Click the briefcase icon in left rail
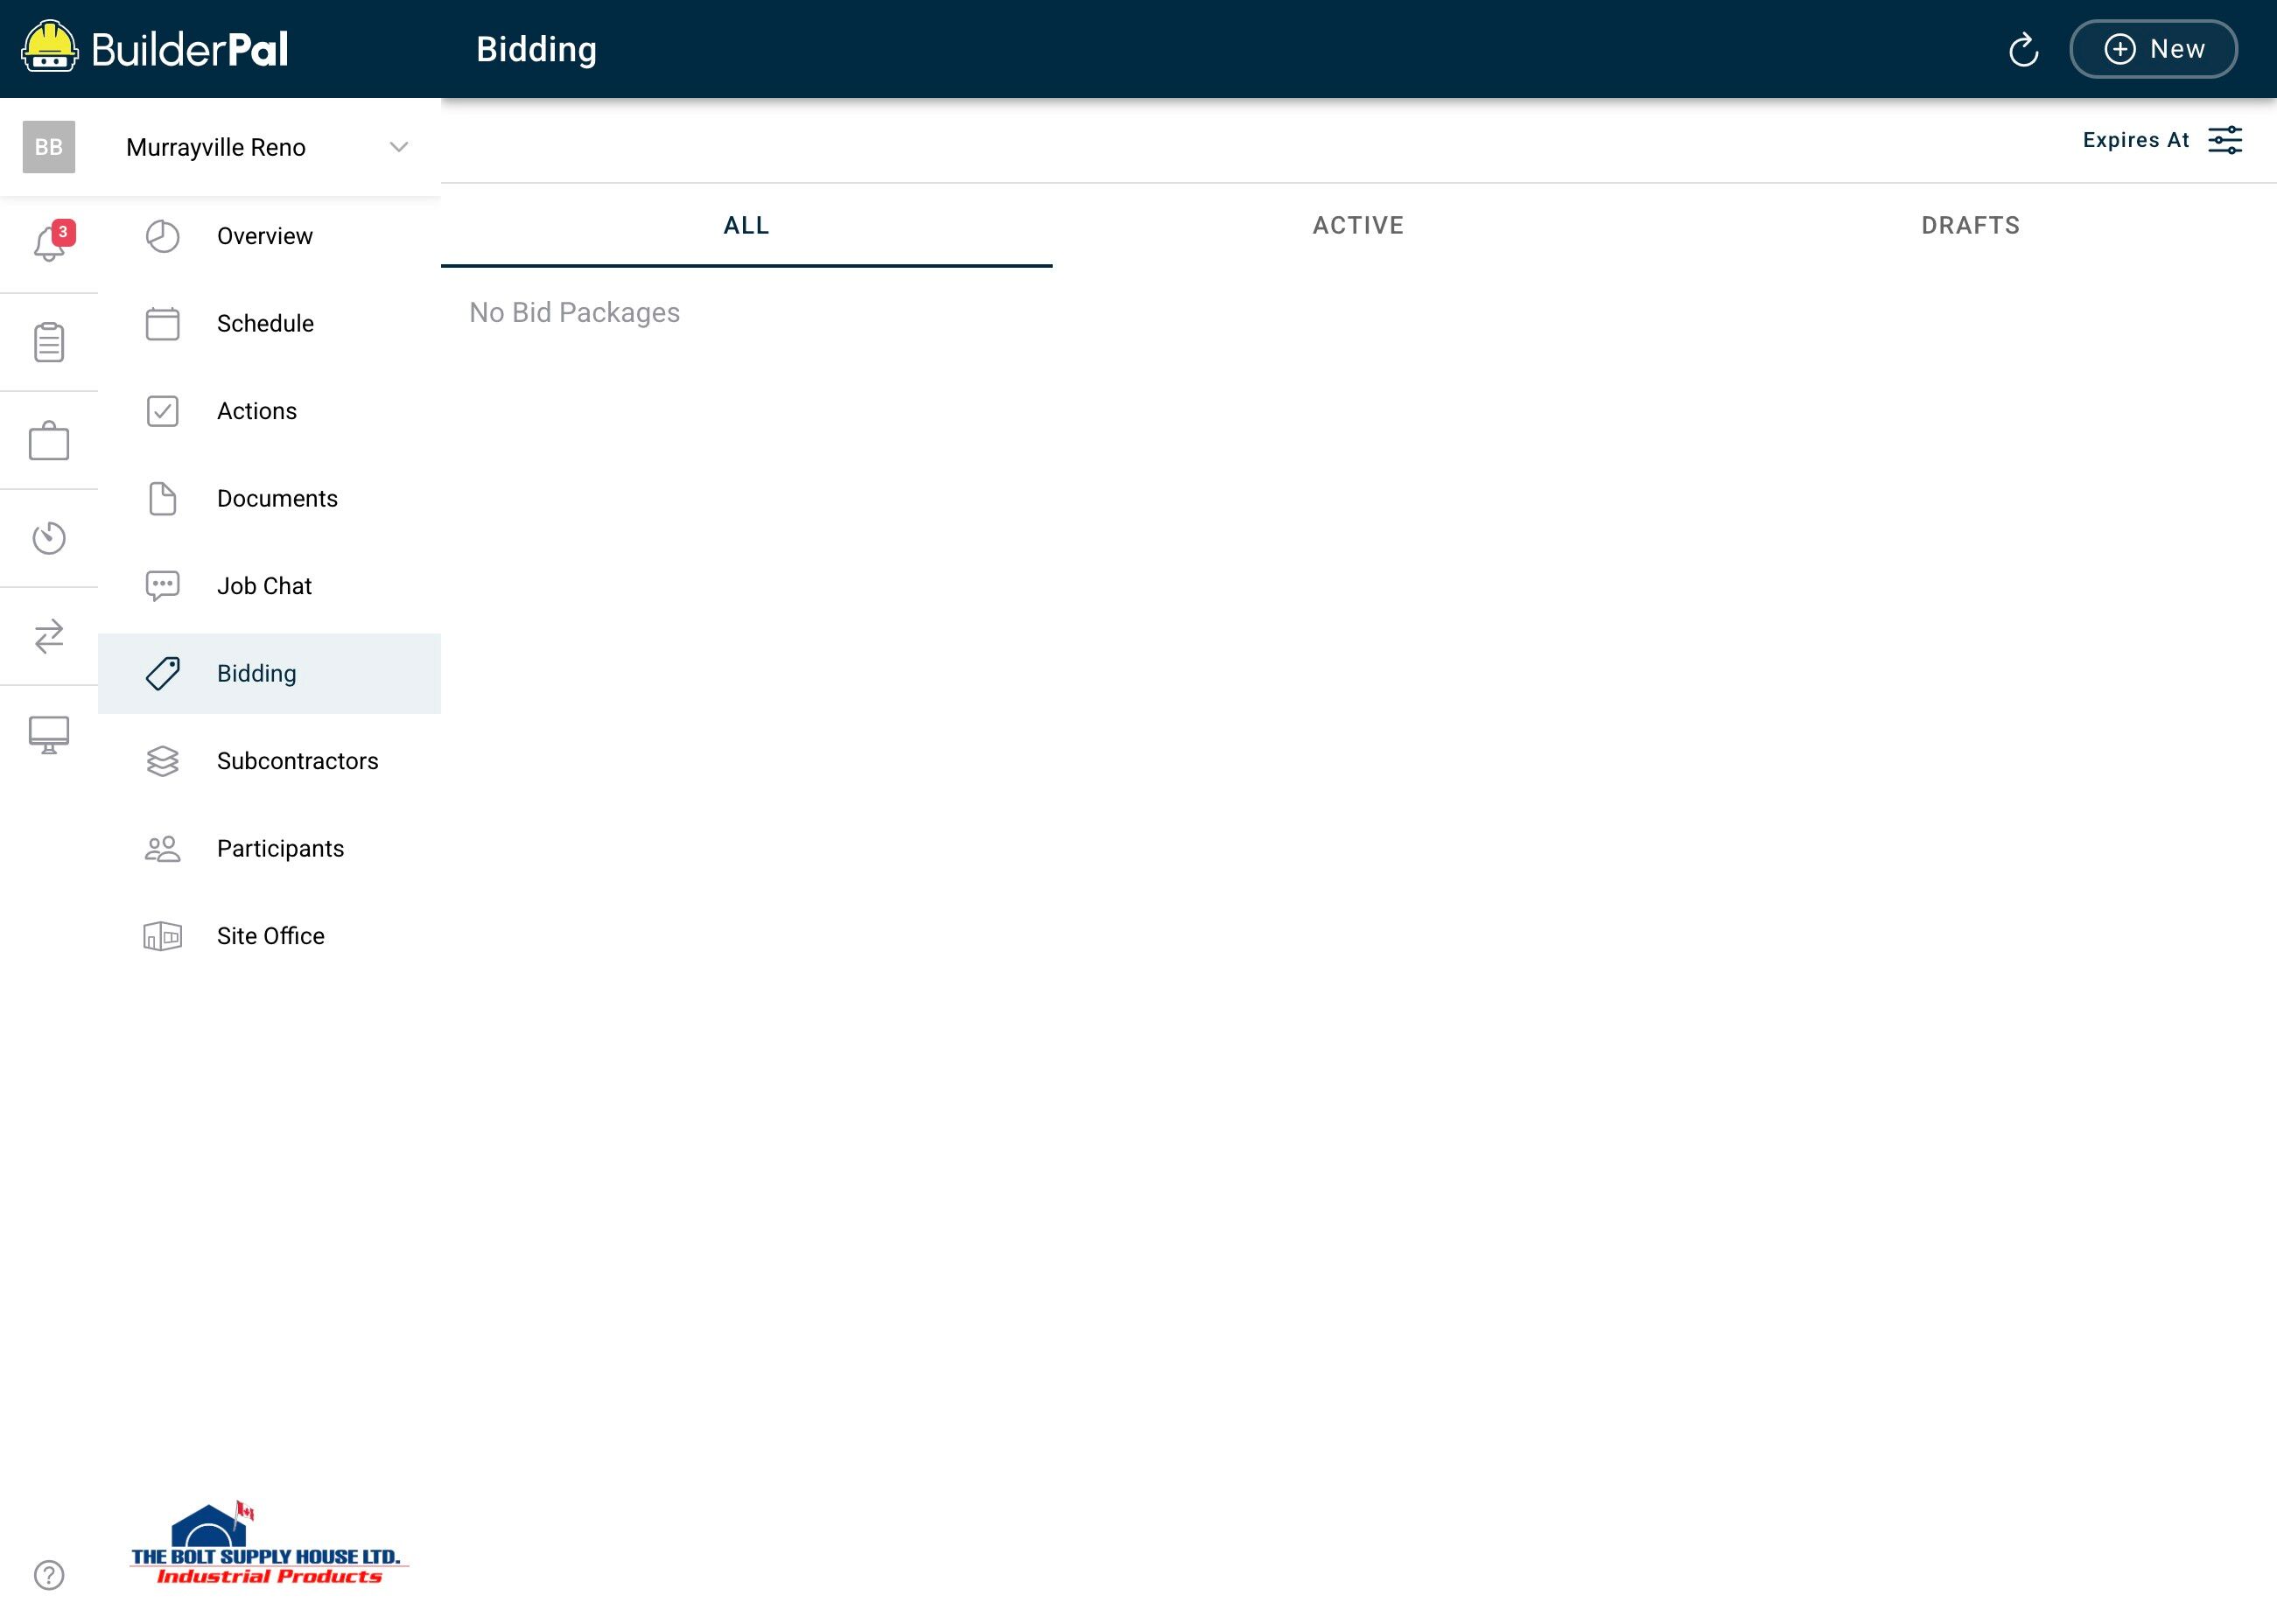This screenshot has width=2277, height=1624. [x=49, y=440]
